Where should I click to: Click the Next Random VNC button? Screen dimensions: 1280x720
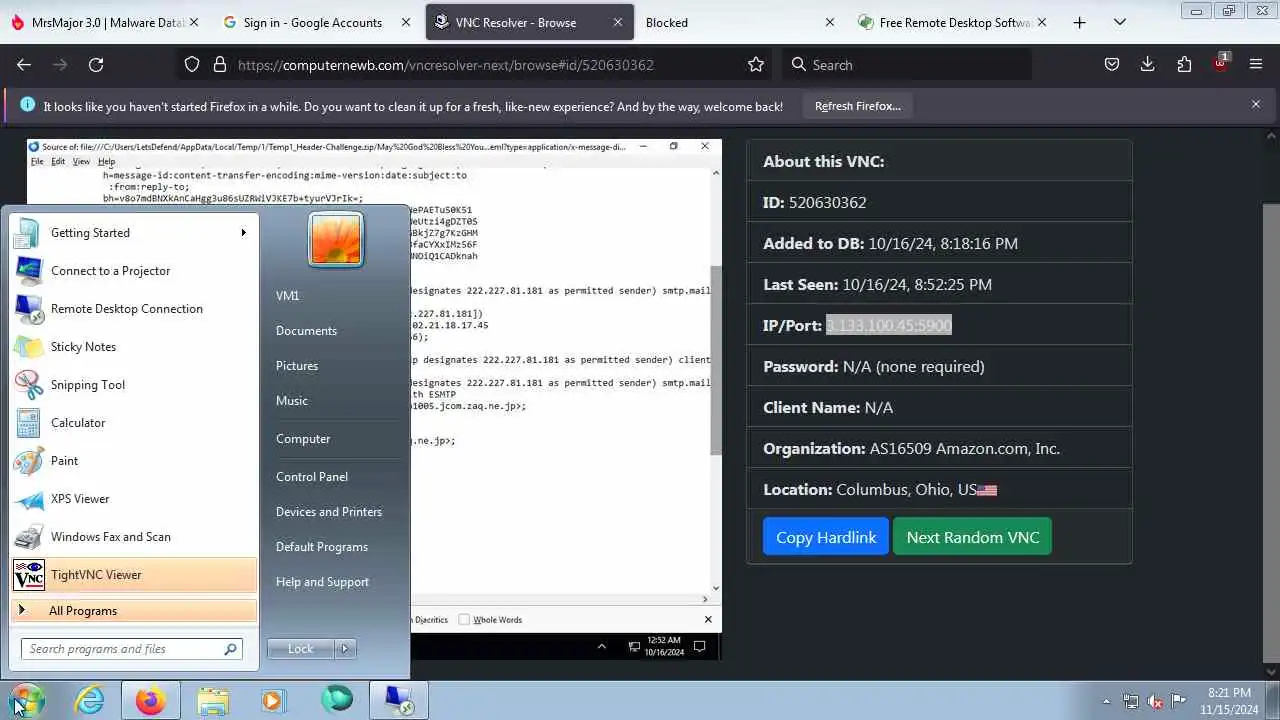tap(973, 537)
